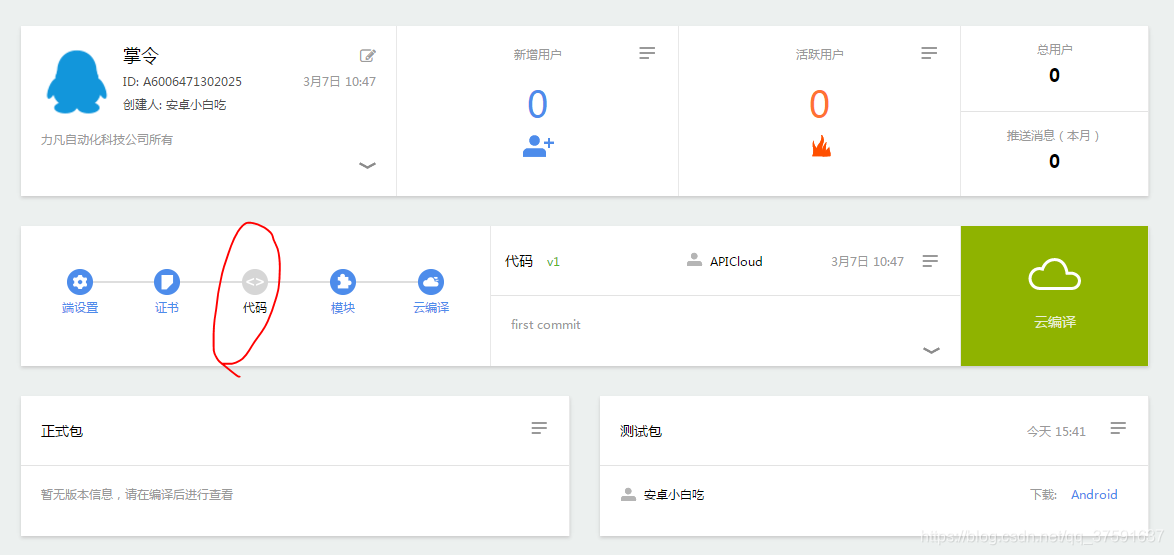
Task: Open the 新增用户 card menu icon
Action: [x=647, y=53]
